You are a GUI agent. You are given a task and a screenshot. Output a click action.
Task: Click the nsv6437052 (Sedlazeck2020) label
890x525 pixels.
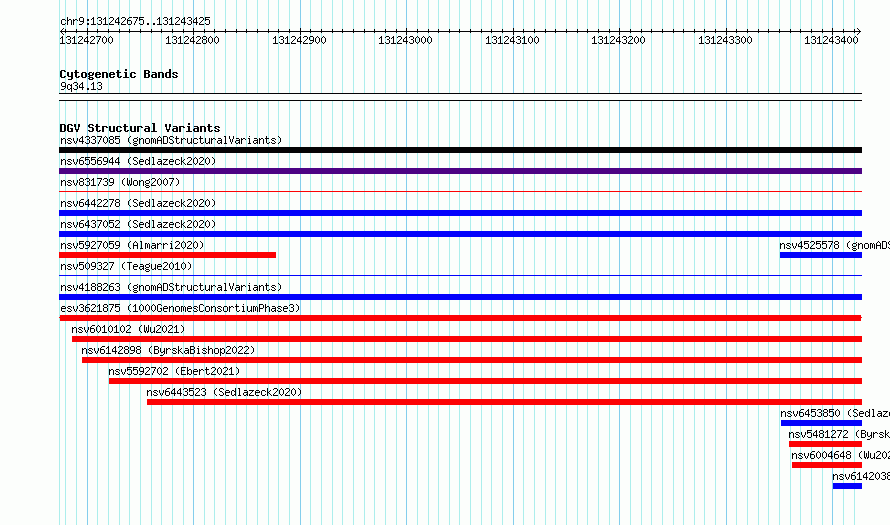pyautogui.click(x=138, y=224)
